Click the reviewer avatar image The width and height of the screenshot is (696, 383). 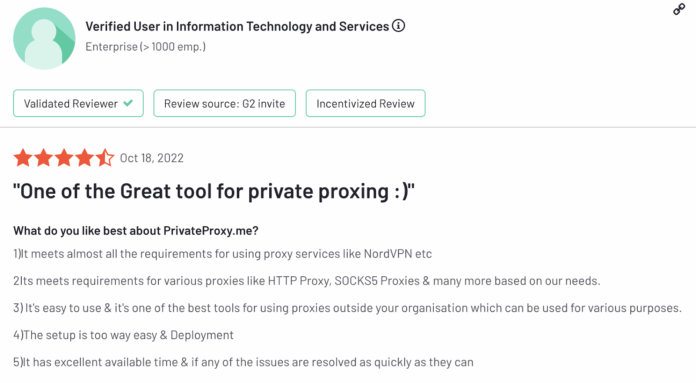pos(44,38)
